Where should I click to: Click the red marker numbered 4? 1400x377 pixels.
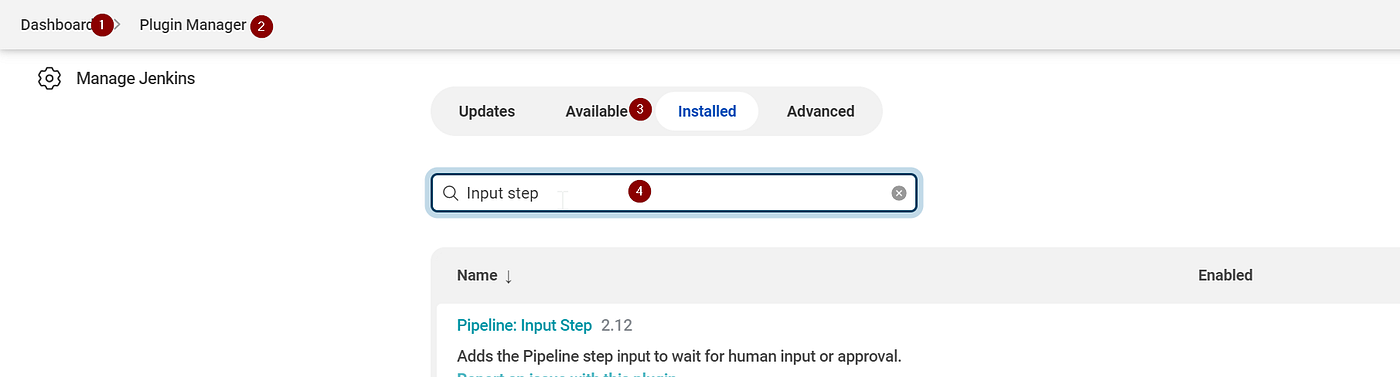(x=640, y=191)
